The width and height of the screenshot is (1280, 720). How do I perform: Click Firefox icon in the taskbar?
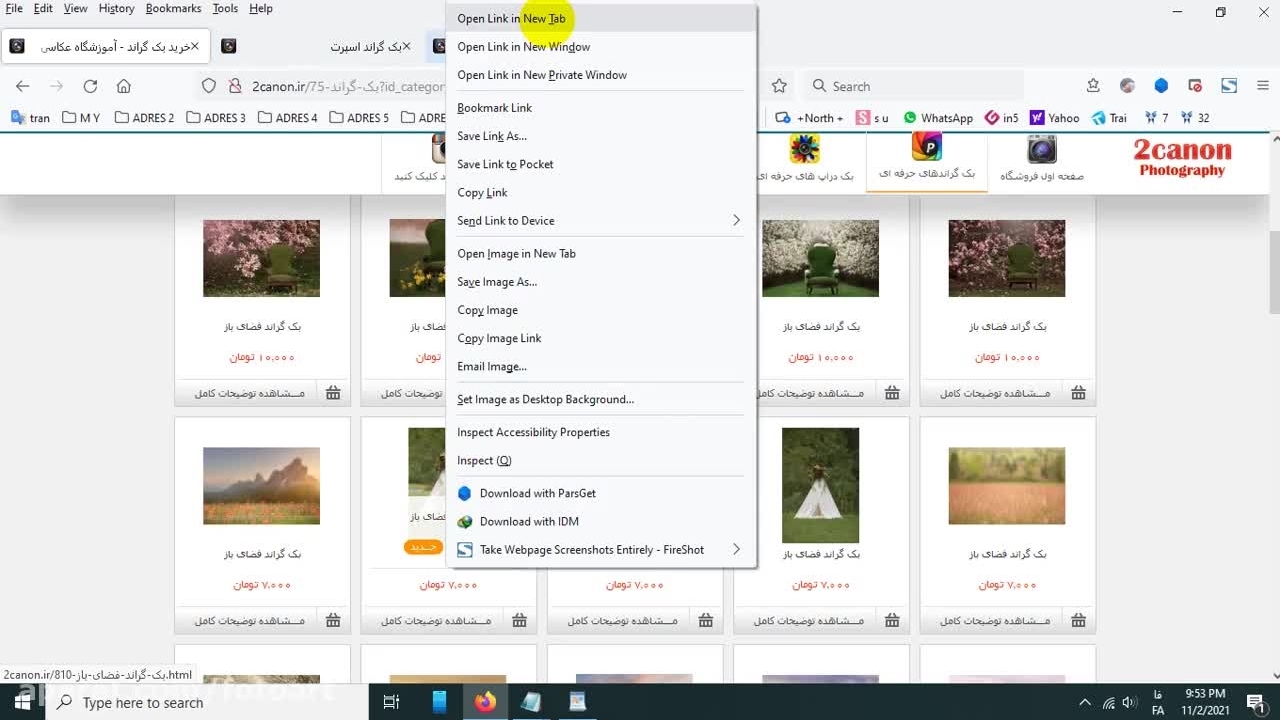(485, 702)
